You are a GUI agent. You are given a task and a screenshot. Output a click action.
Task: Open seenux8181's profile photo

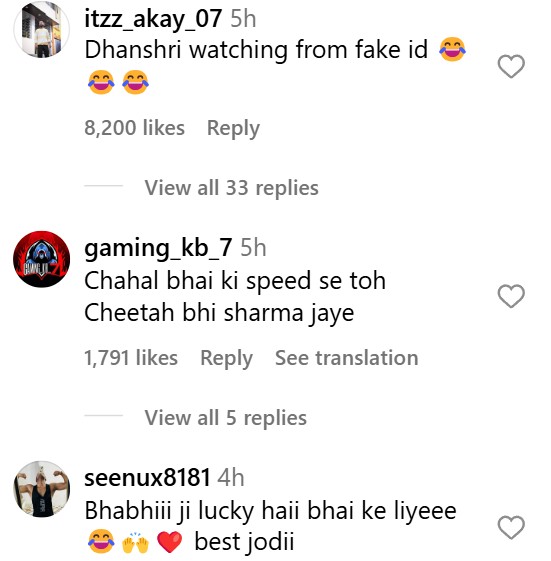42,489
